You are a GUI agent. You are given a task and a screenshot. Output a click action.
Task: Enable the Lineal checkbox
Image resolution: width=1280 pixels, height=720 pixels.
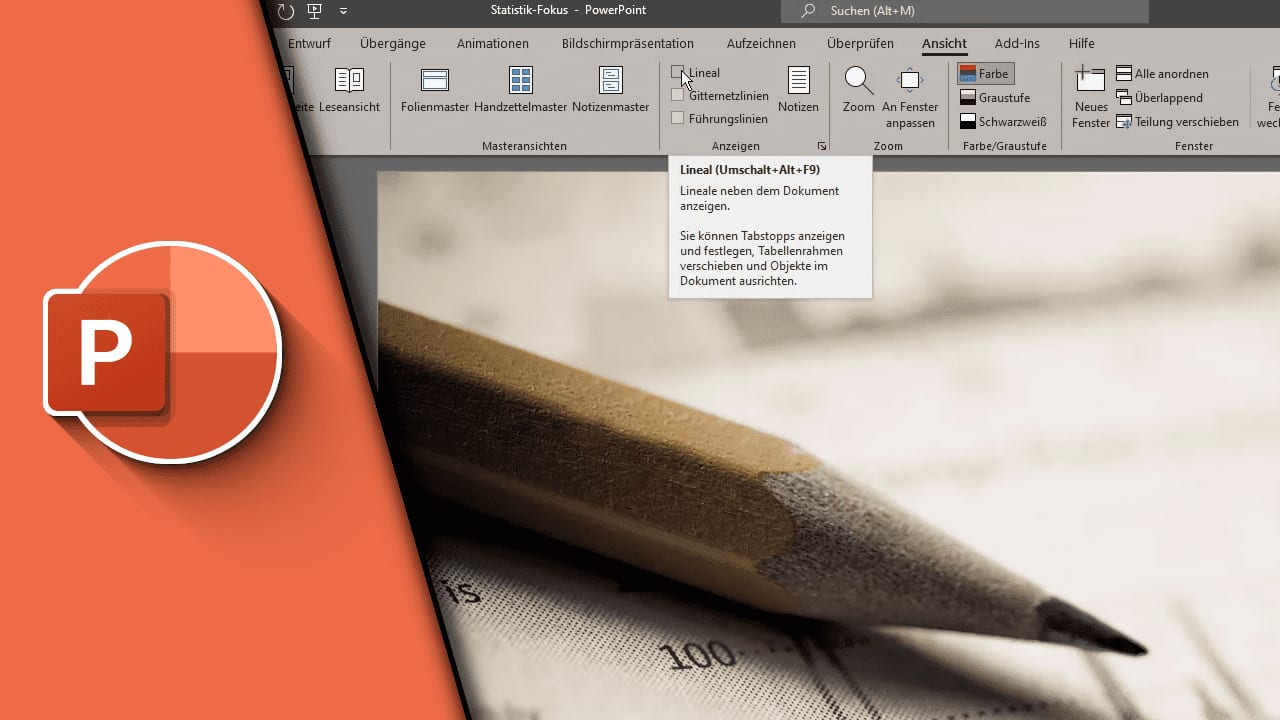677,73
